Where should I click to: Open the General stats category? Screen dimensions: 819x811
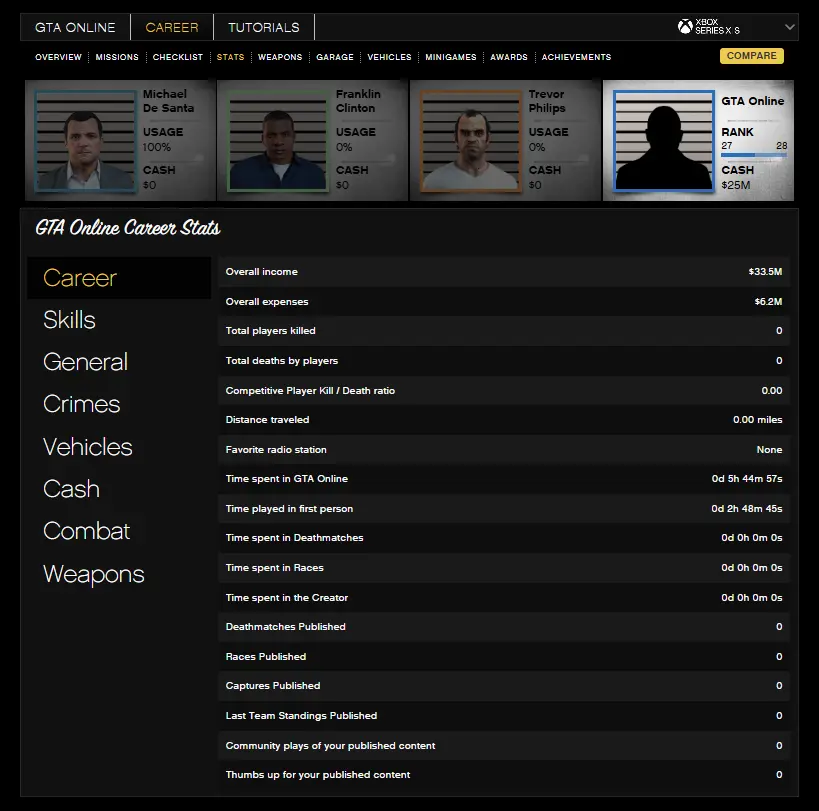pyautogui.click(x=86, y=362)
